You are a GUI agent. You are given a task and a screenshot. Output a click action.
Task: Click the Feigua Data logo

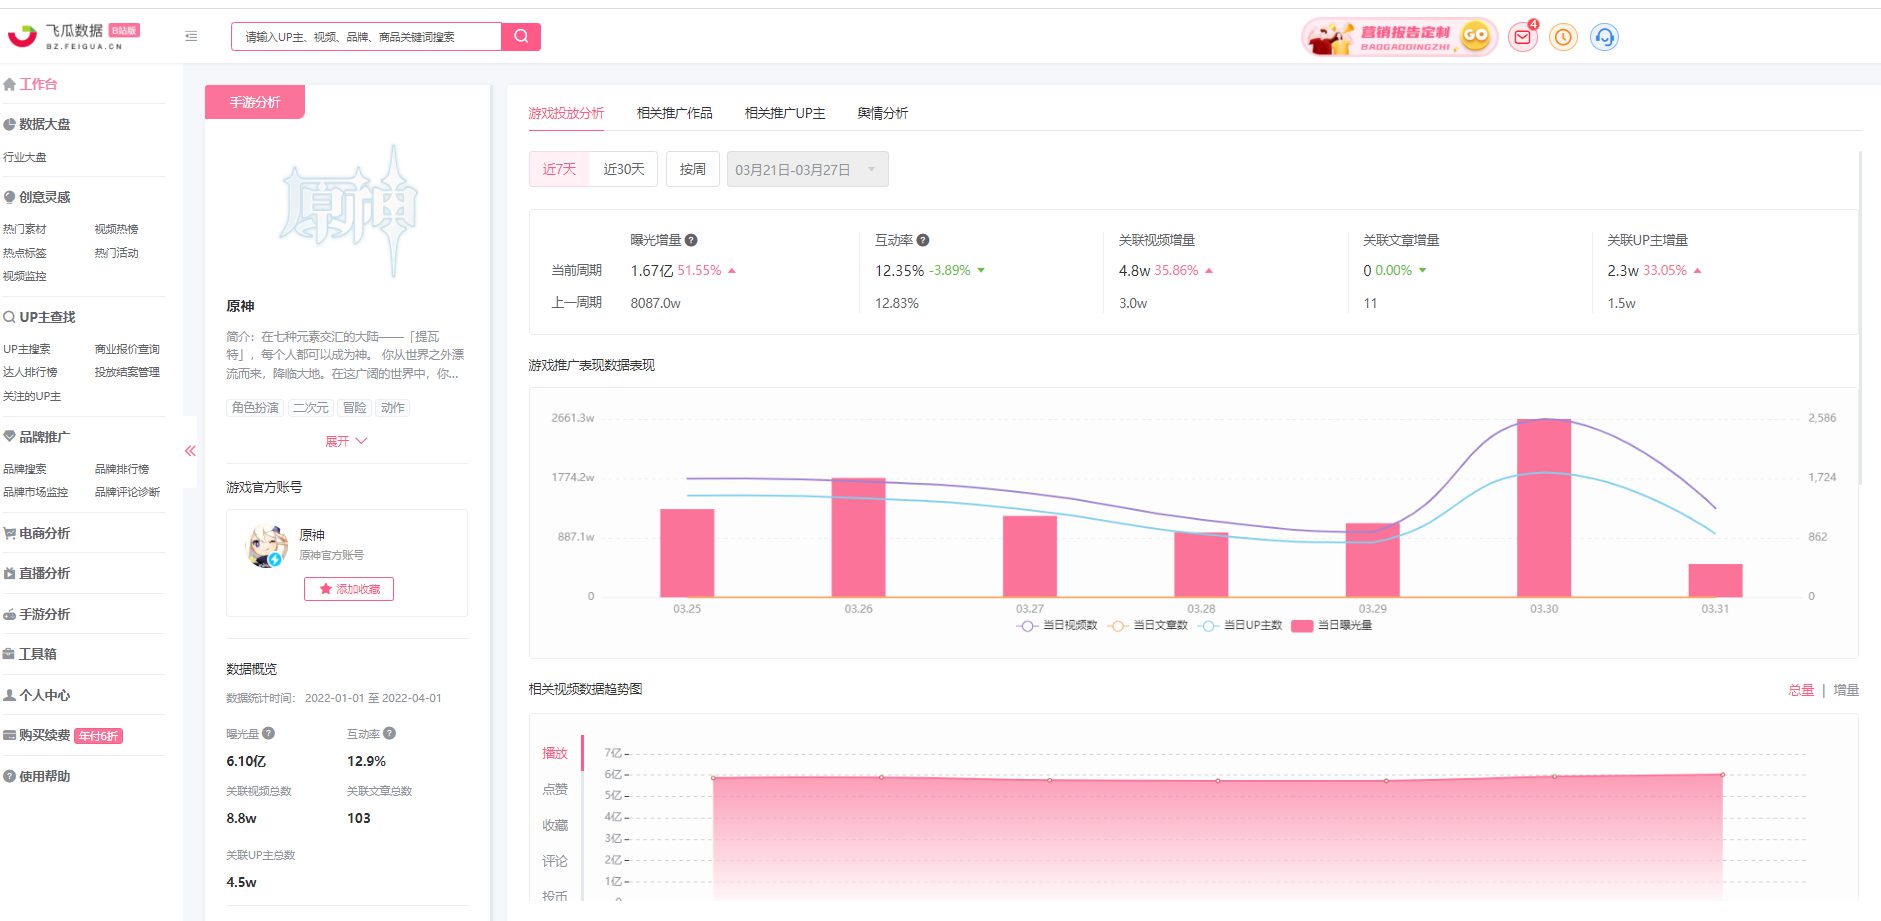(x=73, y=37)
